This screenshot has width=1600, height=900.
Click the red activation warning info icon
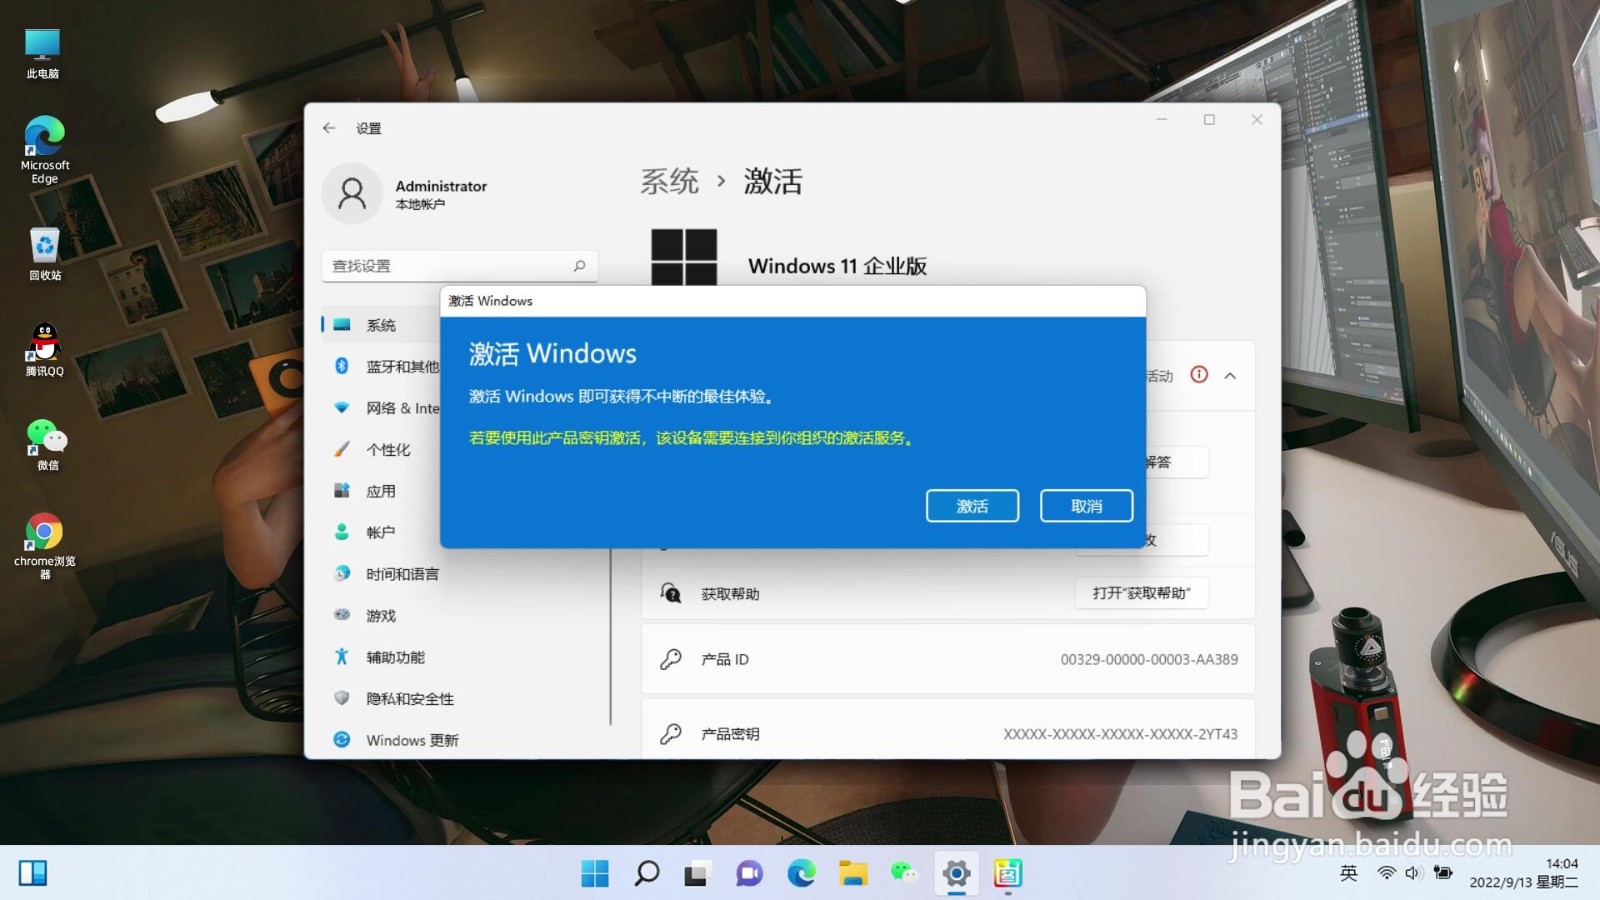[x=1199, y=375]
